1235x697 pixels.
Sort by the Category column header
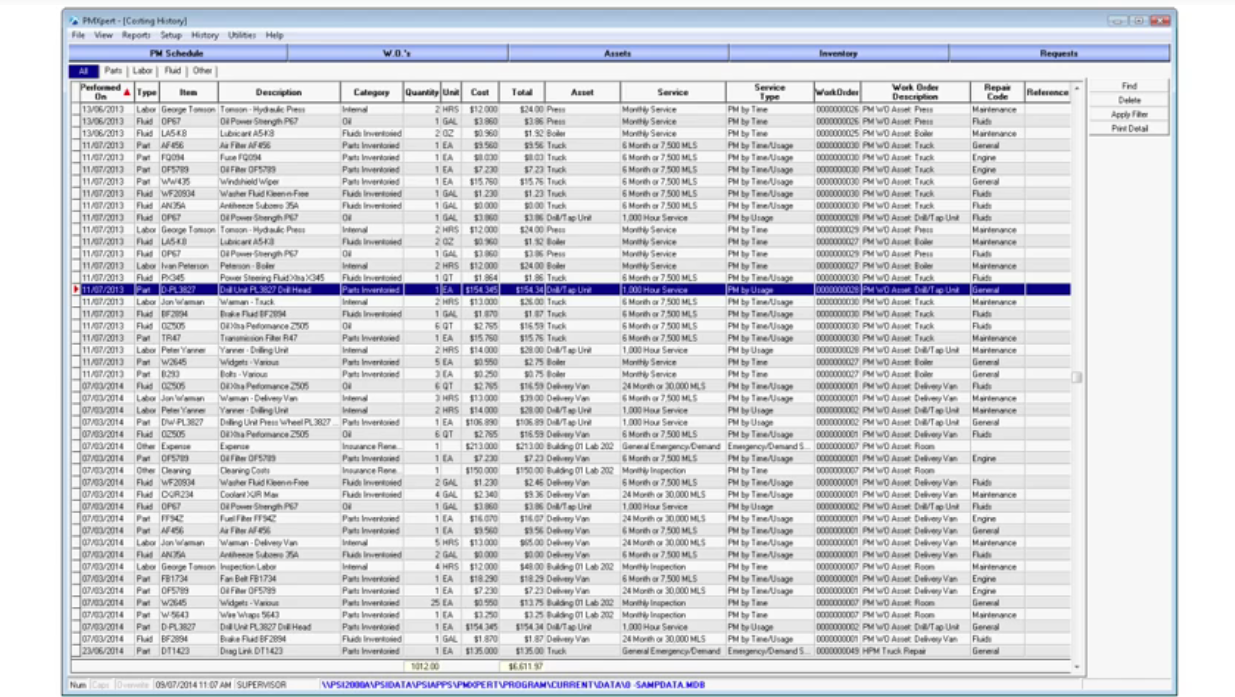click(x=372, y=92)
